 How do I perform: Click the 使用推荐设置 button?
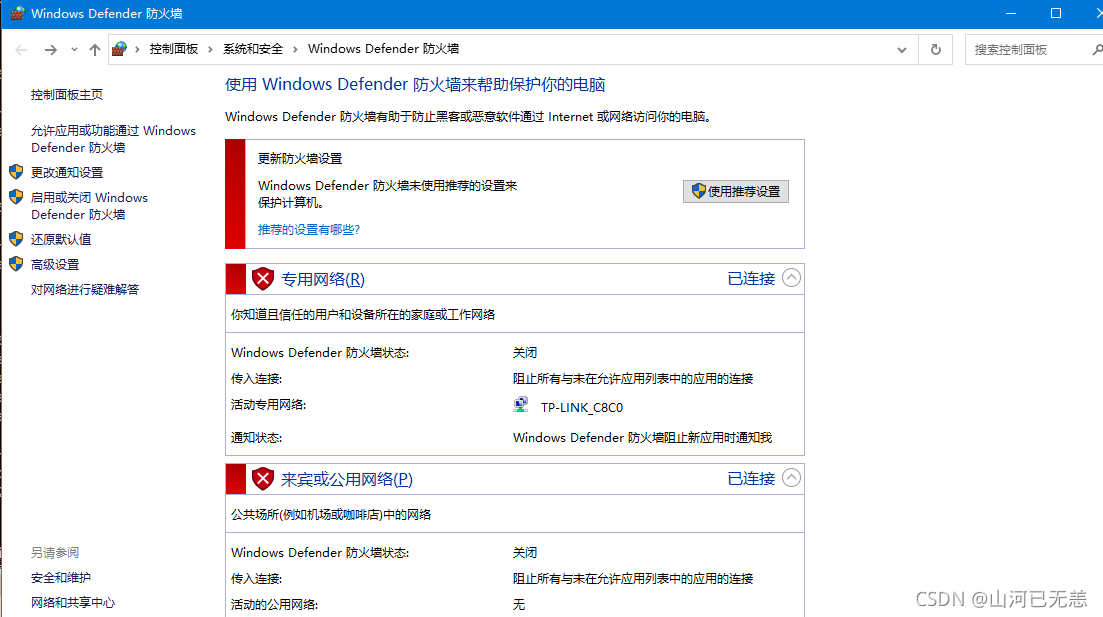736,191
